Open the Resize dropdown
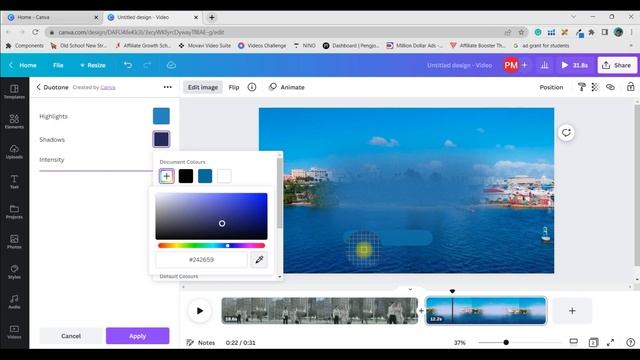Screen dimensions: 640x360 pos(93,65)
